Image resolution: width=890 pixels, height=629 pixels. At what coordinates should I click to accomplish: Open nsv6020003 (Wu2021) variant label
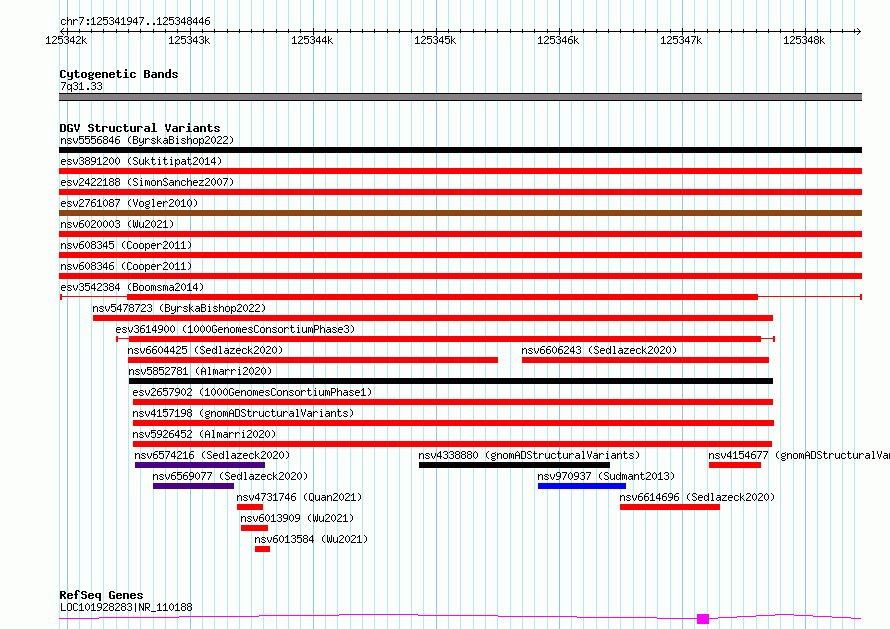point(117,224)
